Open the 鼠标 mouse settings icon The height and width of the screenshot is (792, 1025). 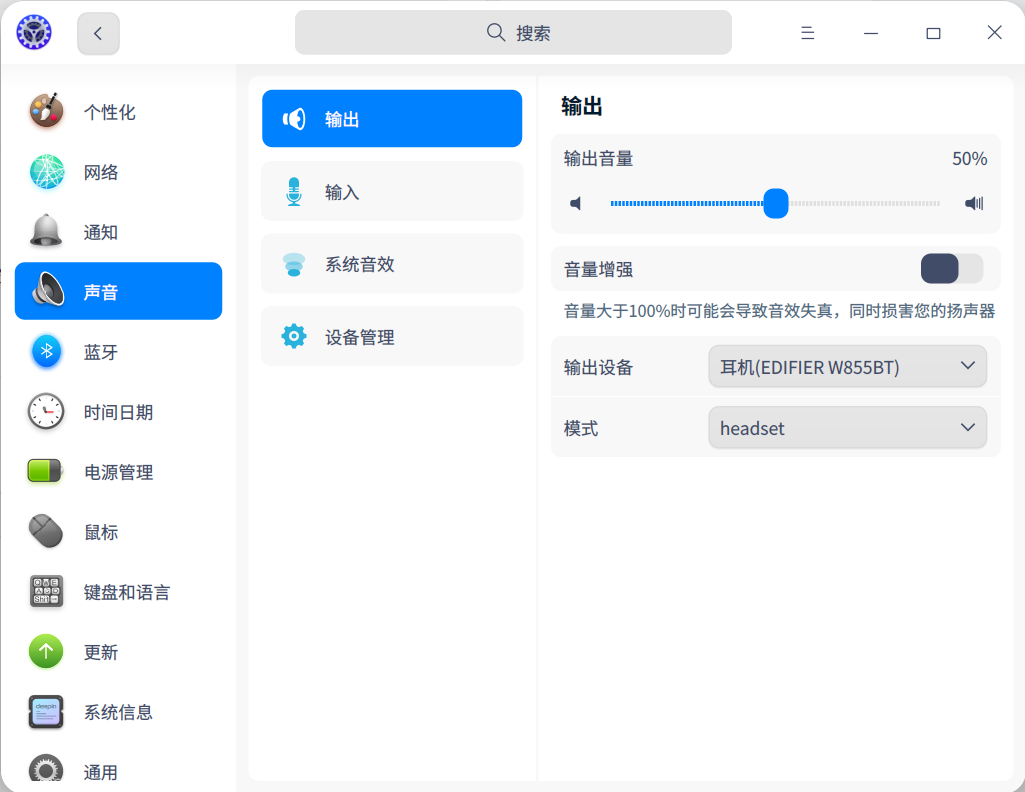(45, 531)
